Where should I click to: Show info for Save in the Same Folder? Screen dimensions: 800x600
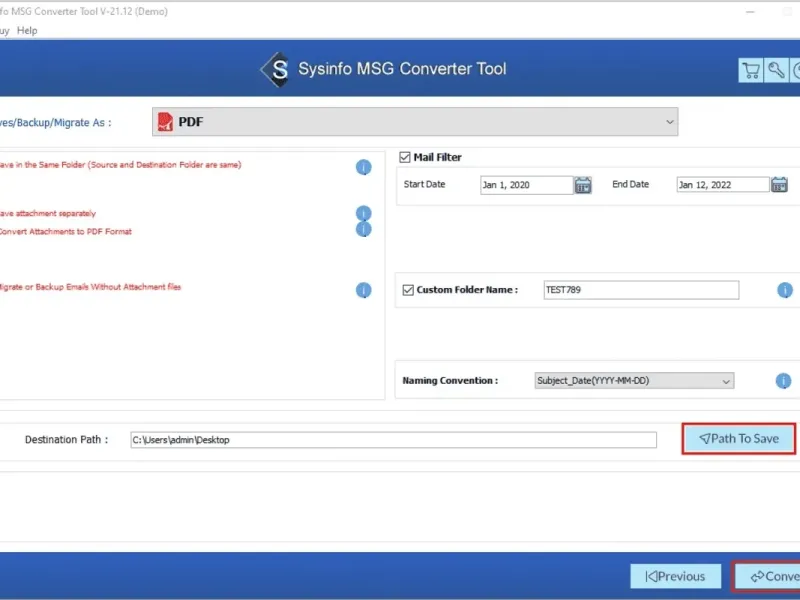coord(363,167)
